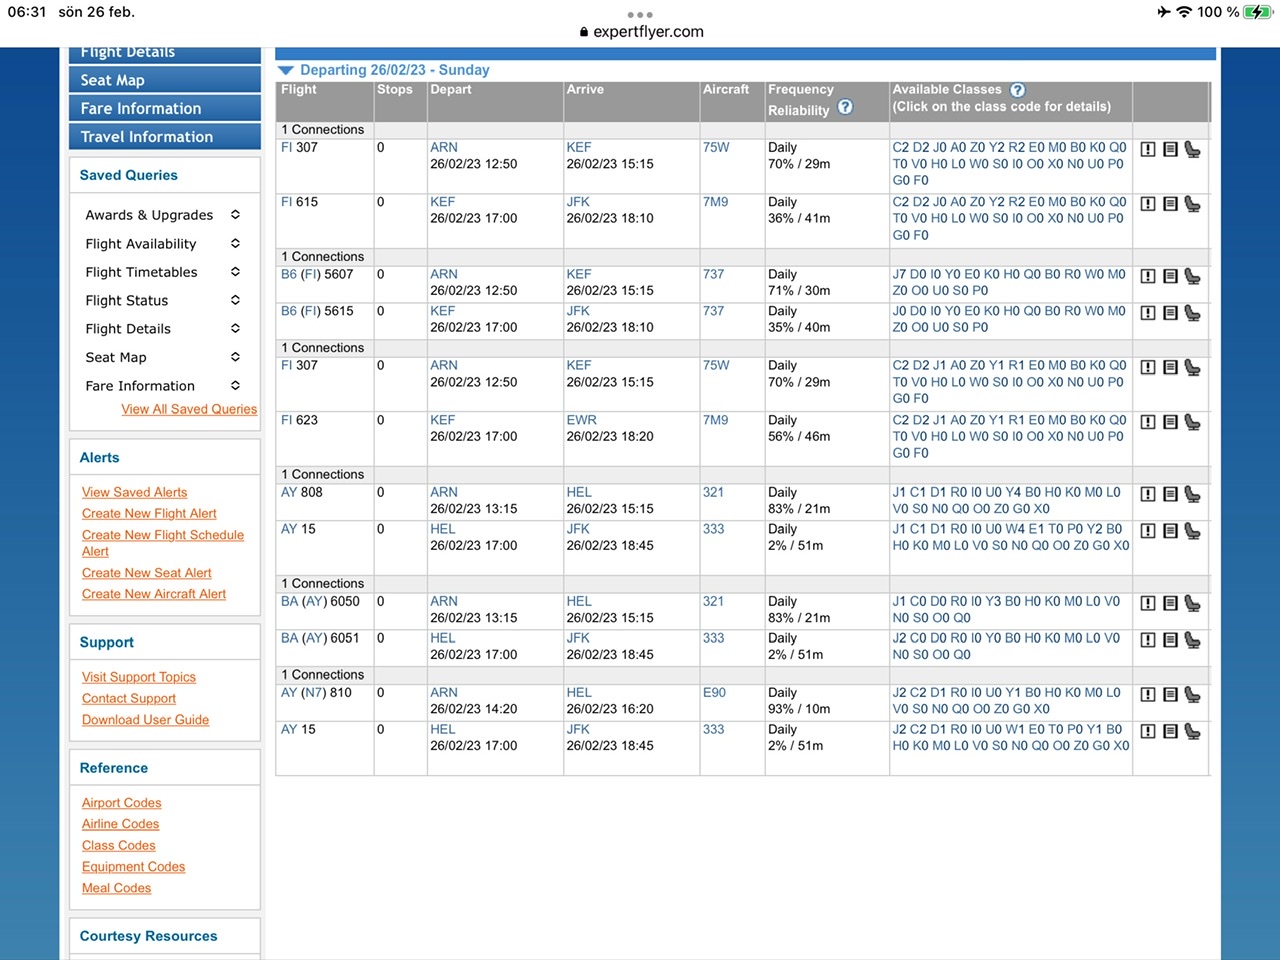
Task: View details icon for BA (AY) 6050
Action: click(x=1170, y=604)
